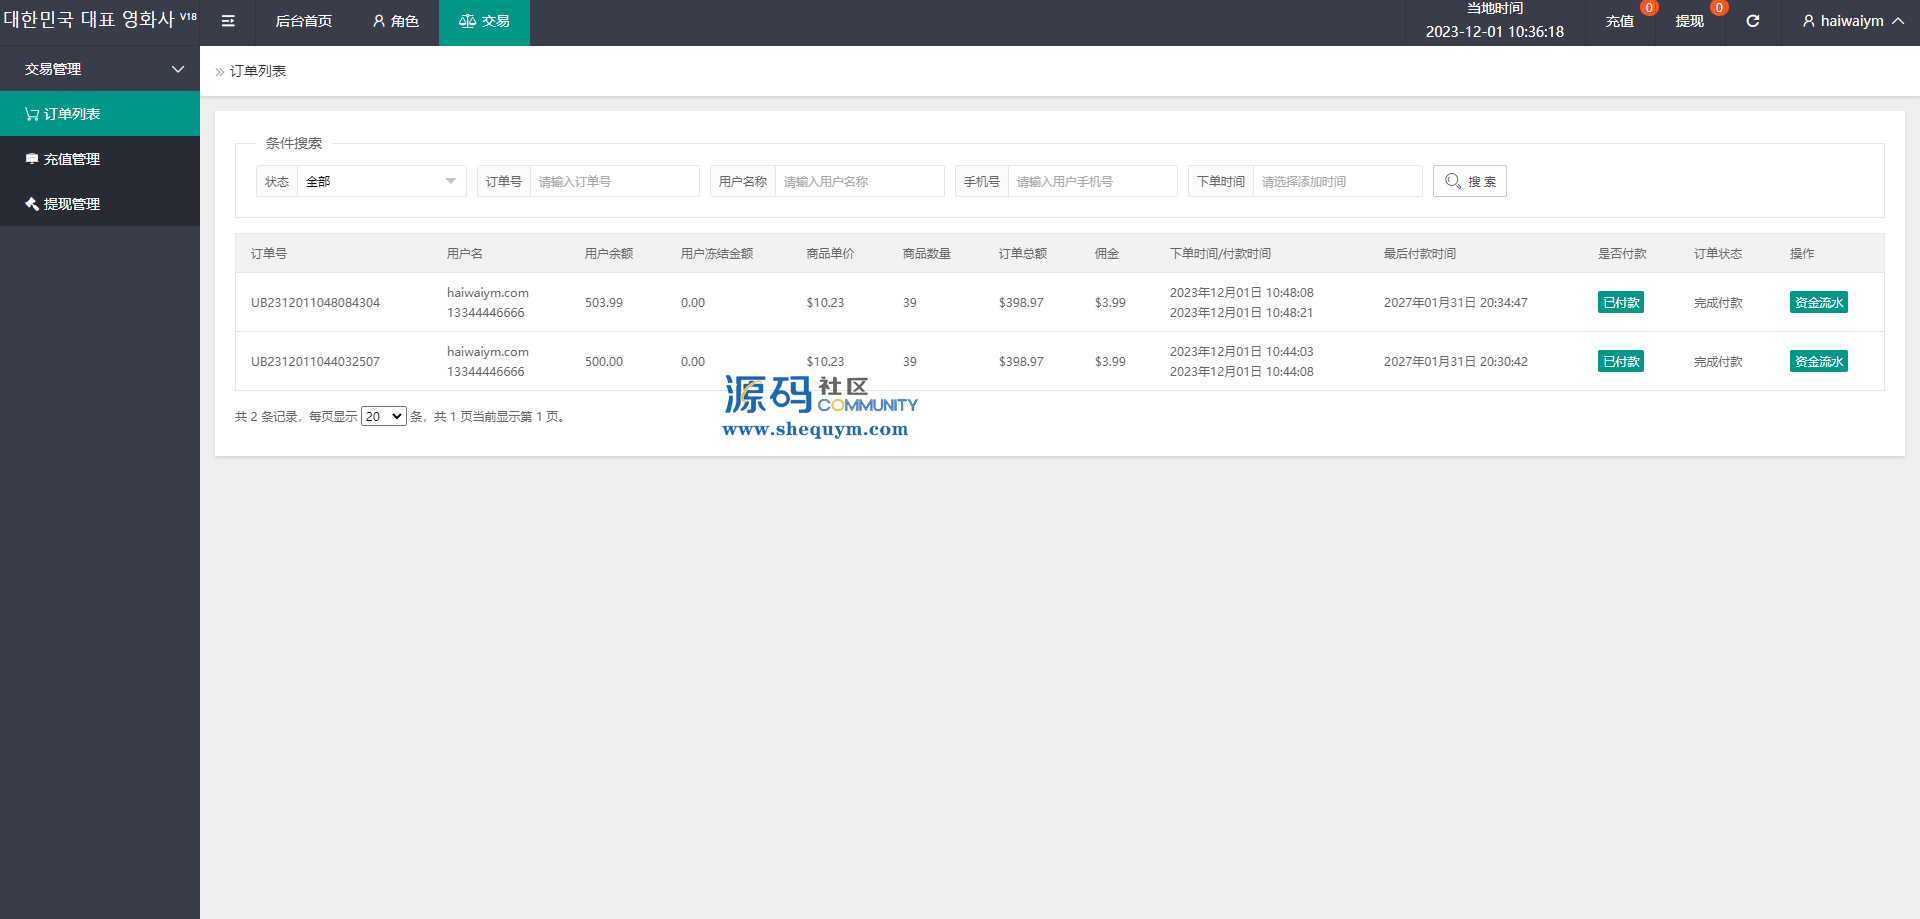This screenshot has height=919, width=1920.
Task: Expand the haiwaiym user account menu
Action: (1852, 21)
